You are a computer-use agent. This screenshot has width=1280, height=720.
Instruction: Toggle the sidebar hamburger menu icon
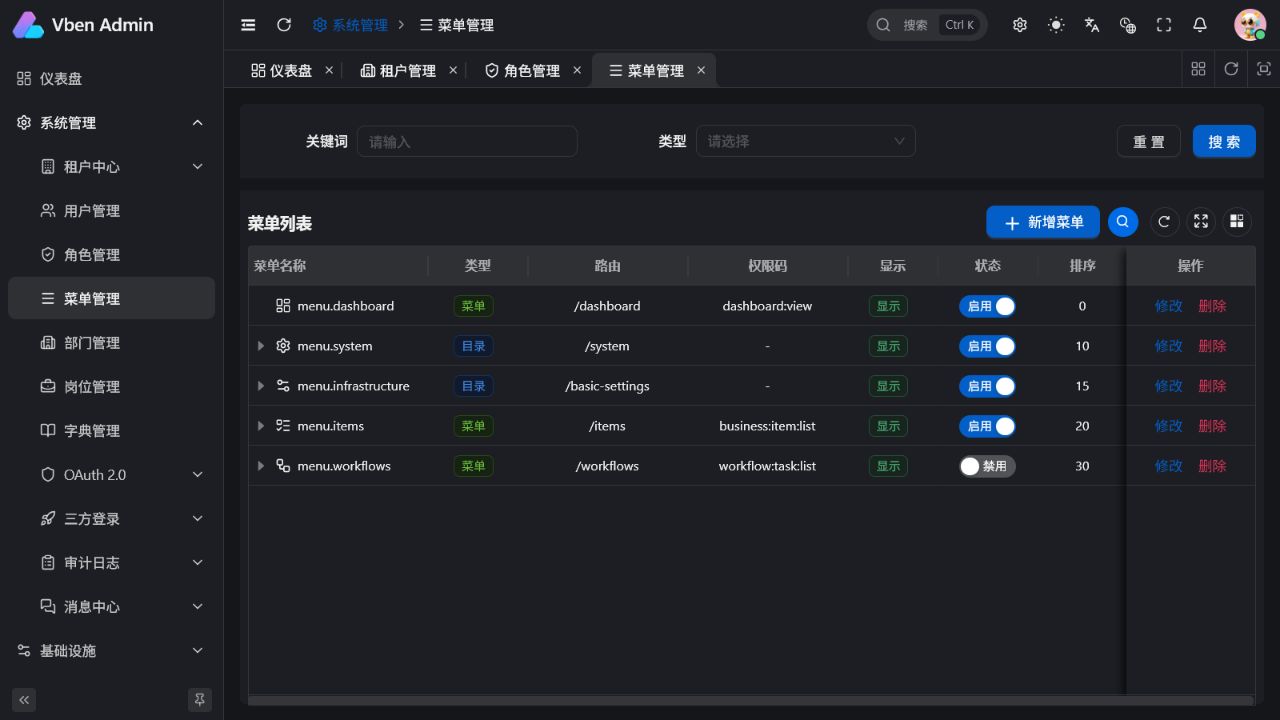coord(248,25)
